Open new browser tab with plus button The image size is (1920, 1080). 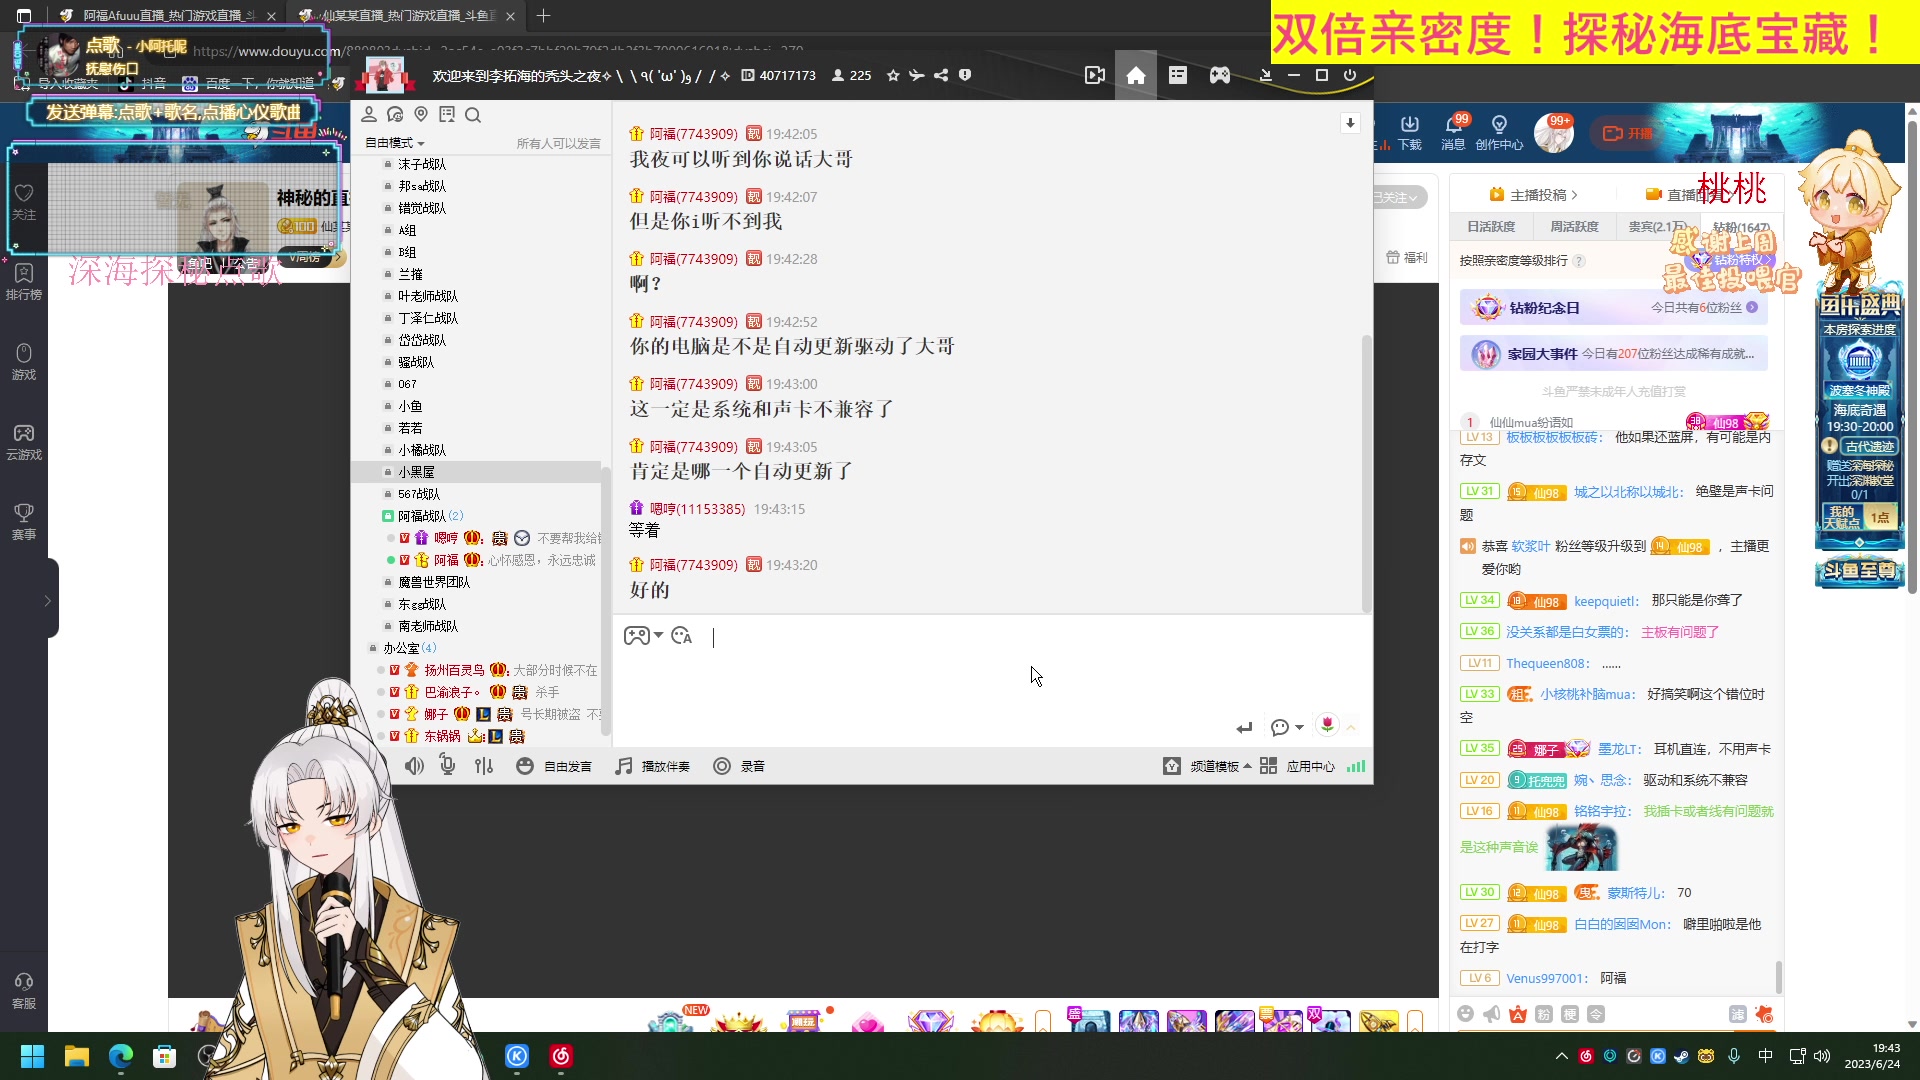point(543,16)
